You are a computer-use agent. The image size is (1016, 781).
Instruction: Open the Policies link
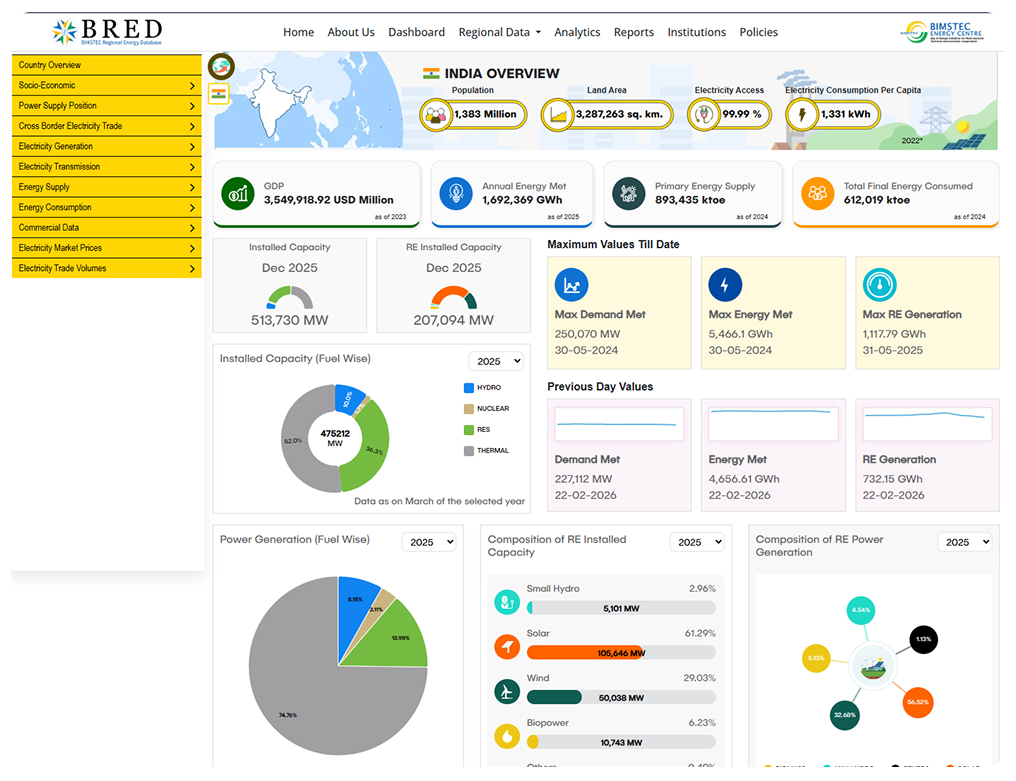coord(758,32)
